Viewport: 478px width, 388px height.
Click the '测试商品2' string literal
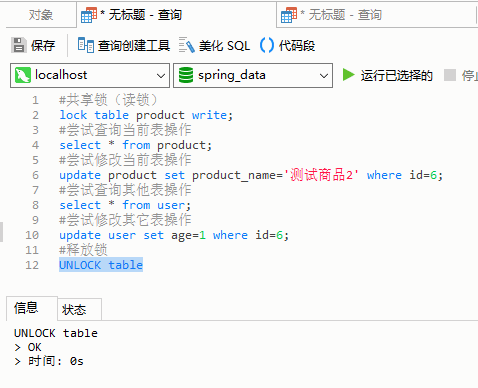tap(321, 175)
